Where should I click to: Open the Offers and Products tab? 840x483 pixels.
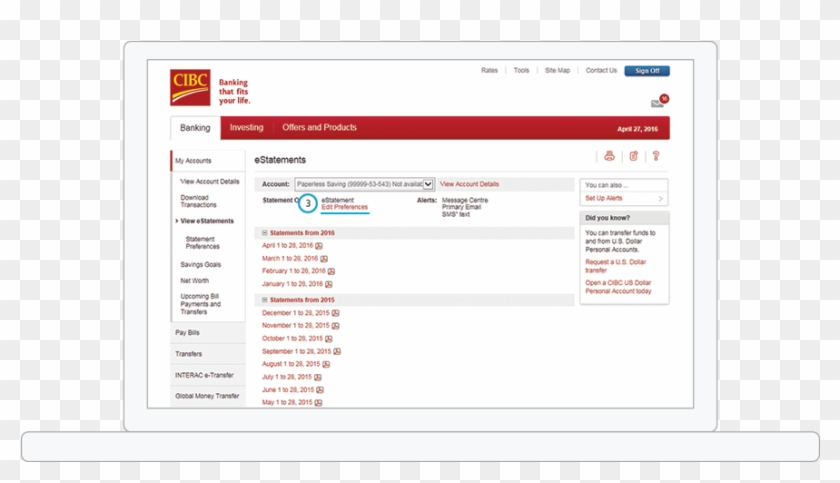coord(319,127)
